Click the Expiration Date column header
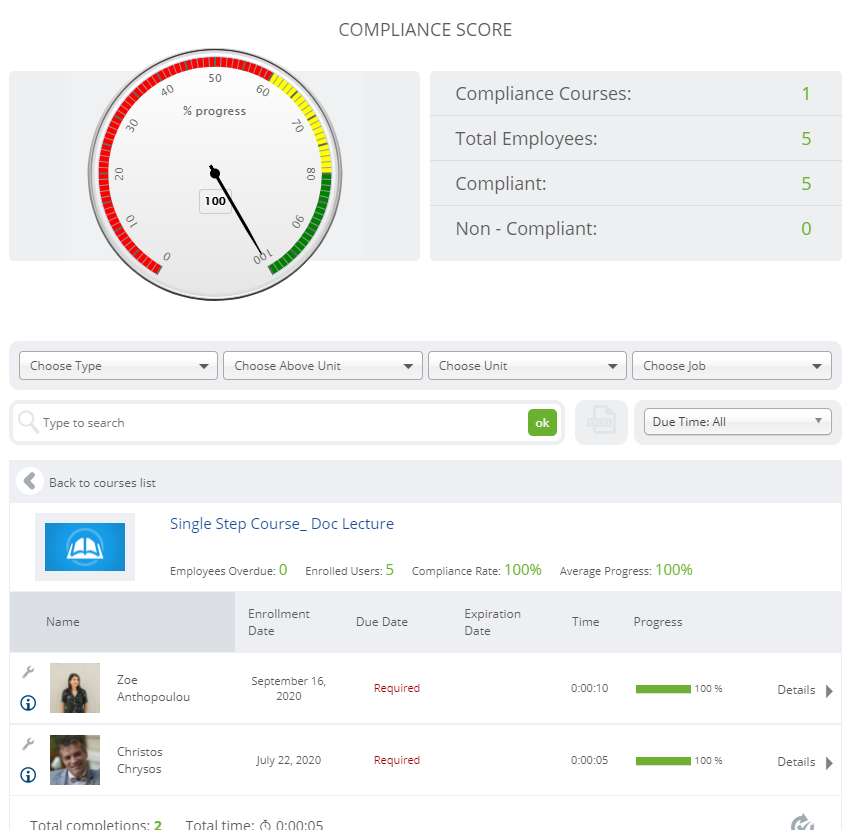This screenshot has height=830, width=853. tap(492, 622)
